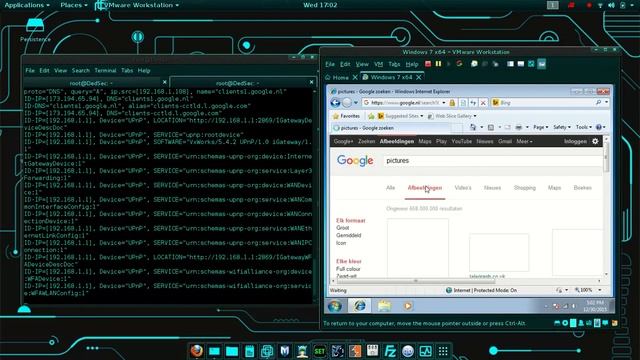The width and height of the screenshot is (640, 360).
Task: Click the red power button in VMware toolbar
Action: [x=428, y=64]
